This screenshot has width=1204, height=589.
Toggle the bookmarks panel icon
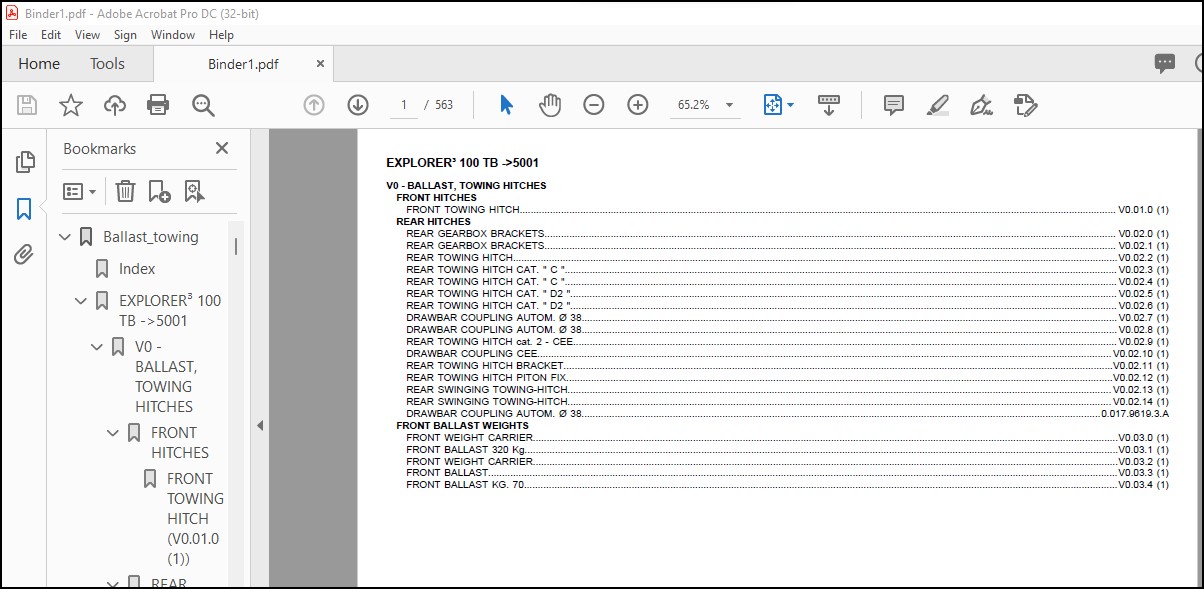24,209
